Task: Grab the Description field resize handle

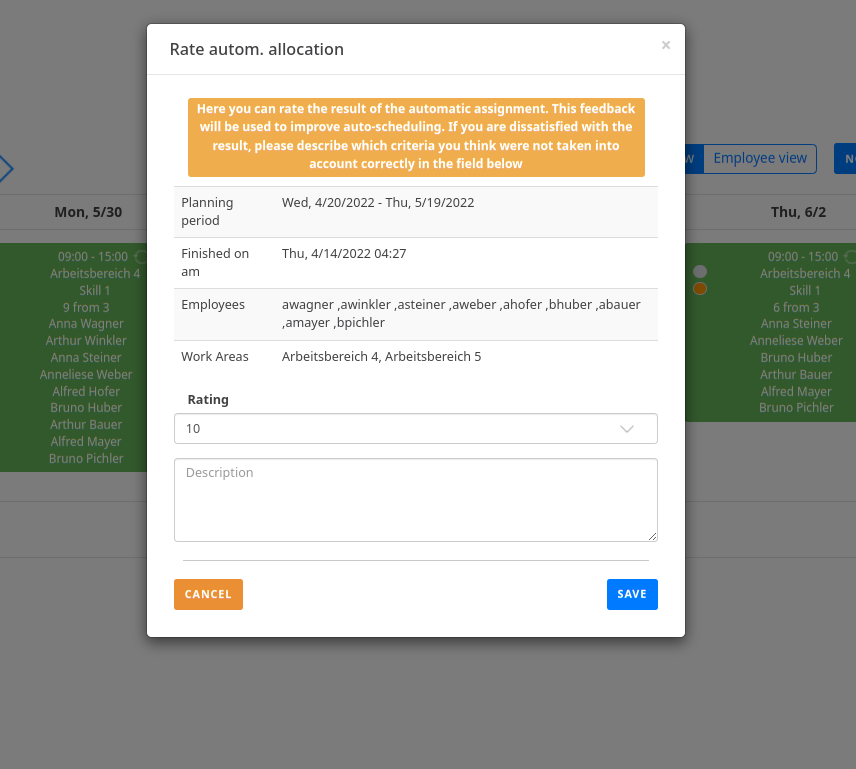Action: 652,536
